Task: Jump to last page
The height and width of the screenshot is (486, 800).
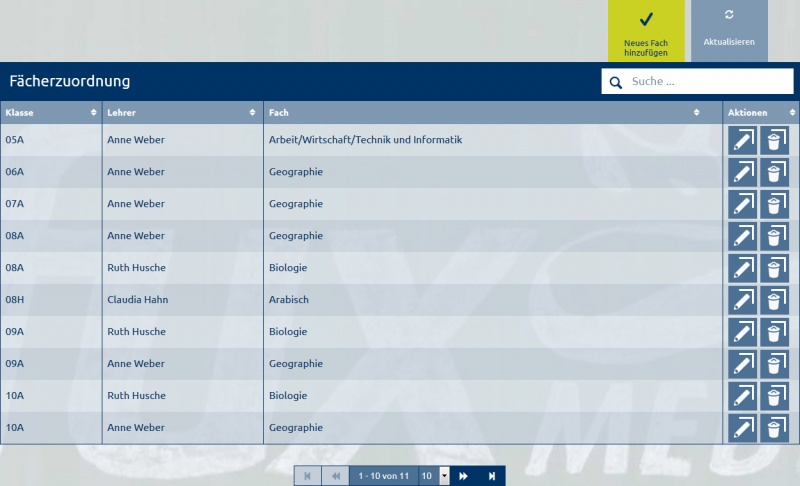Action: point(491,476)
